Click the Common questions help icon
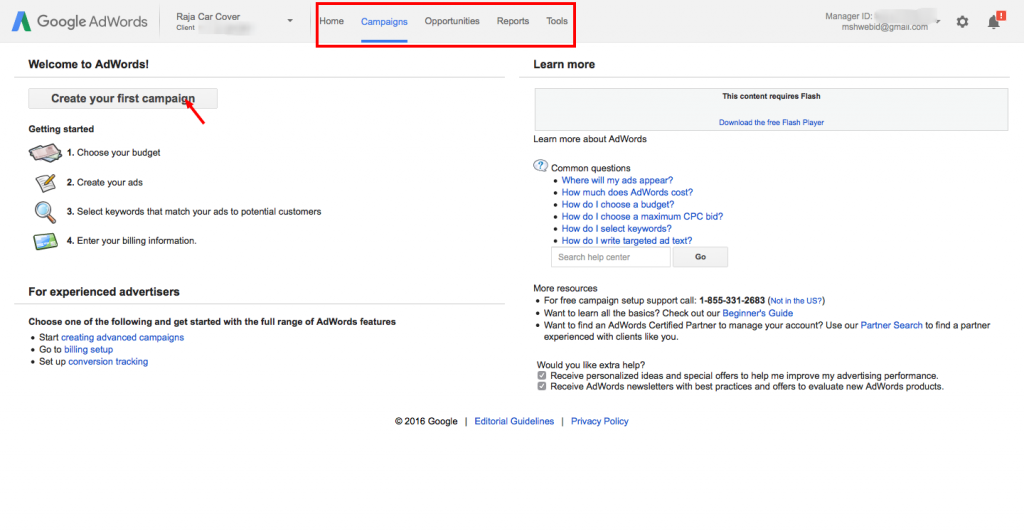Viewport: 1024px width, 531px height. coord(541,166)
